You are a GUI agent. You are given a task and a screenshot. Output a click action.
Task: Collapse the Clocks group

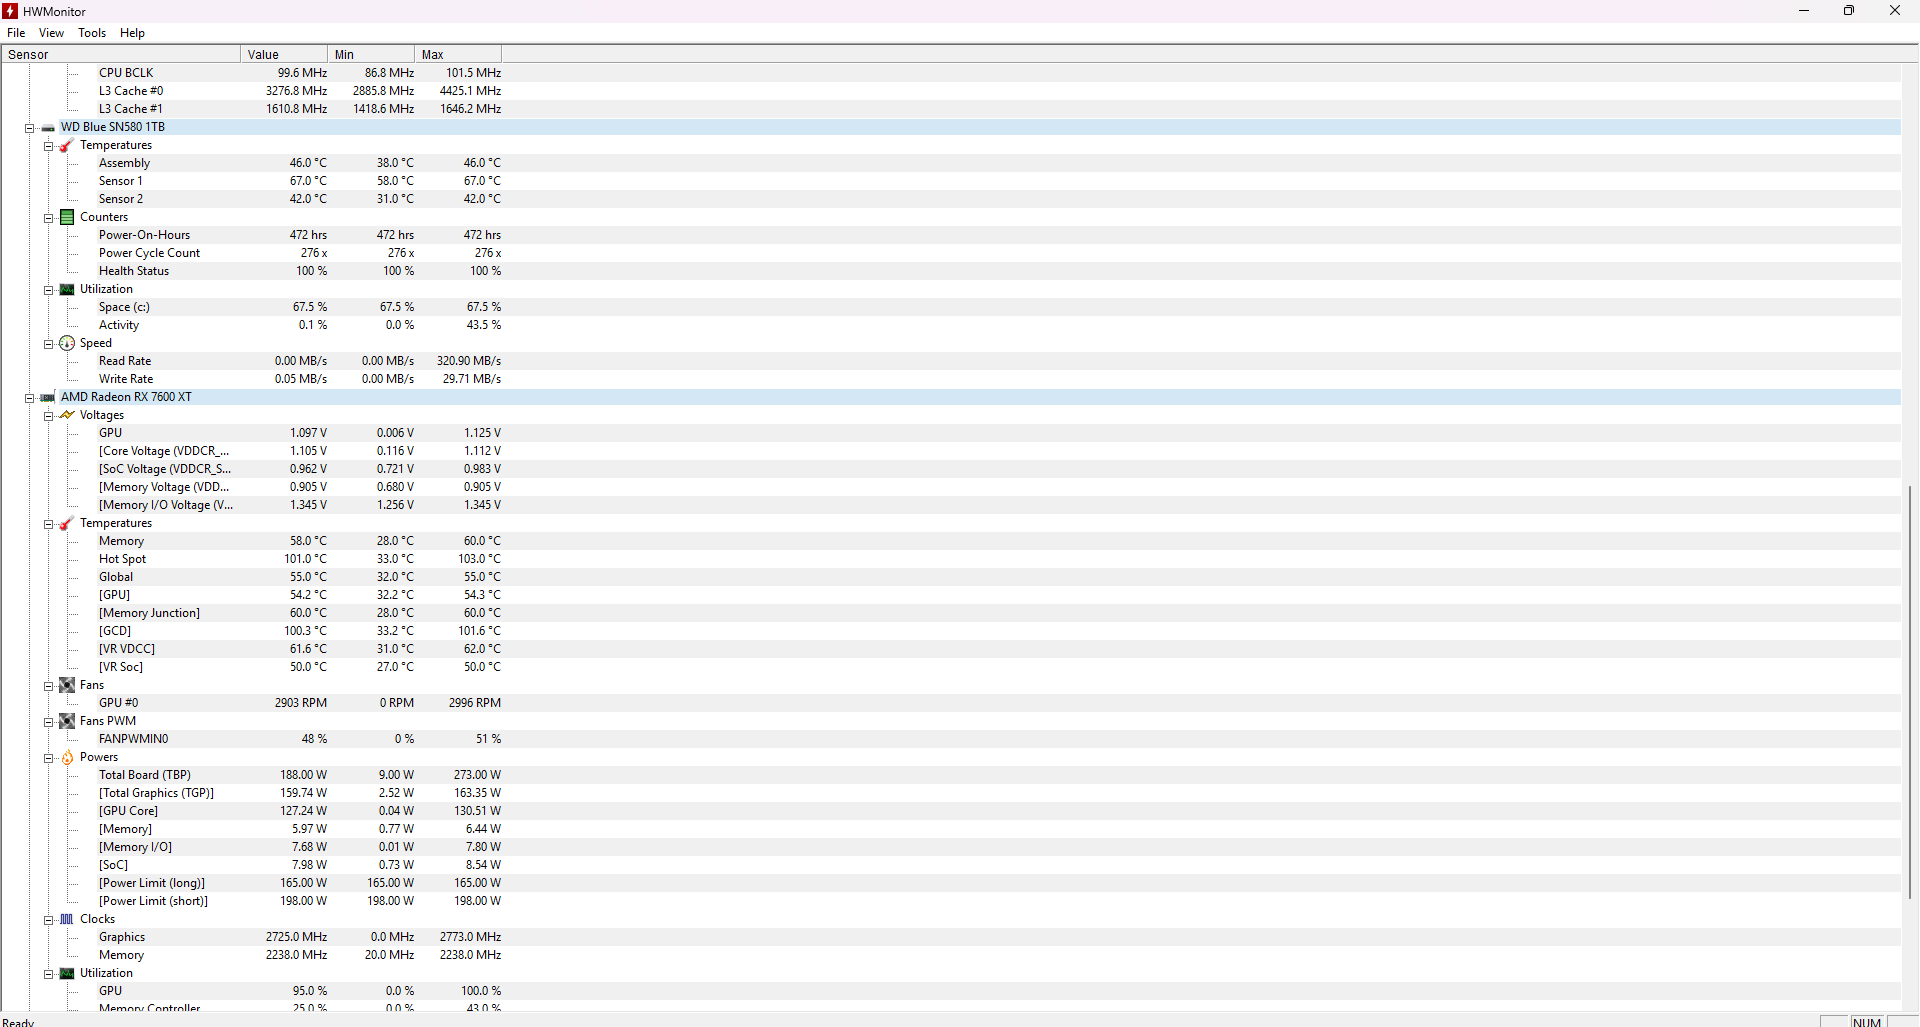[x=48, y=920]
